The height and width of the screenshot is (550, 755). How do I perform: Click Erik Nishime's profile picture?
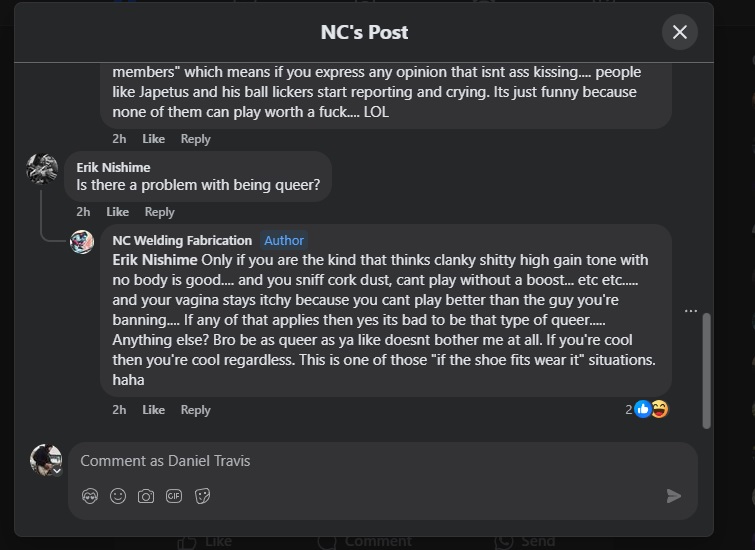42,169
